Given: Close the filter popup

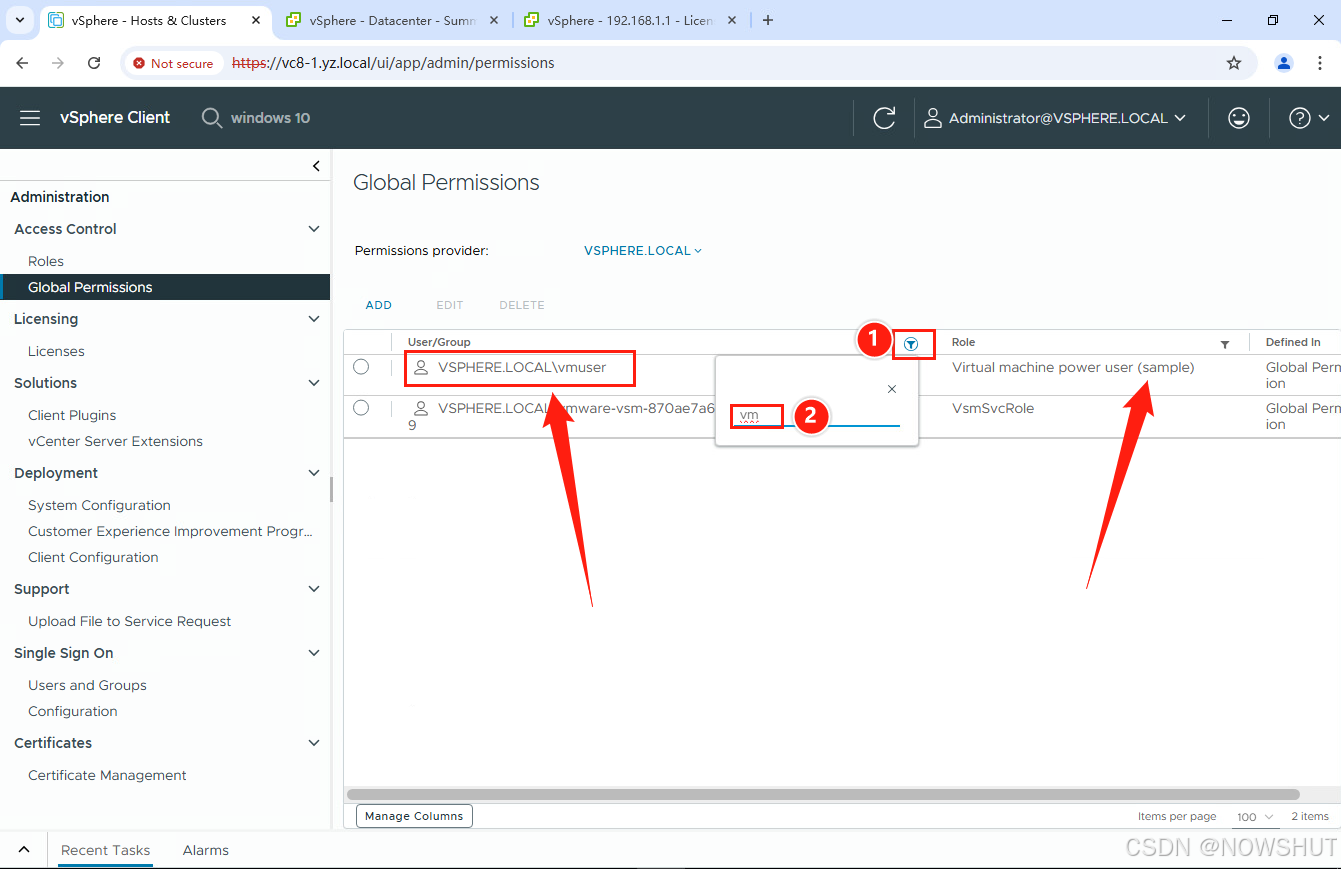Looking at the screenshot, I should (892, 389).
